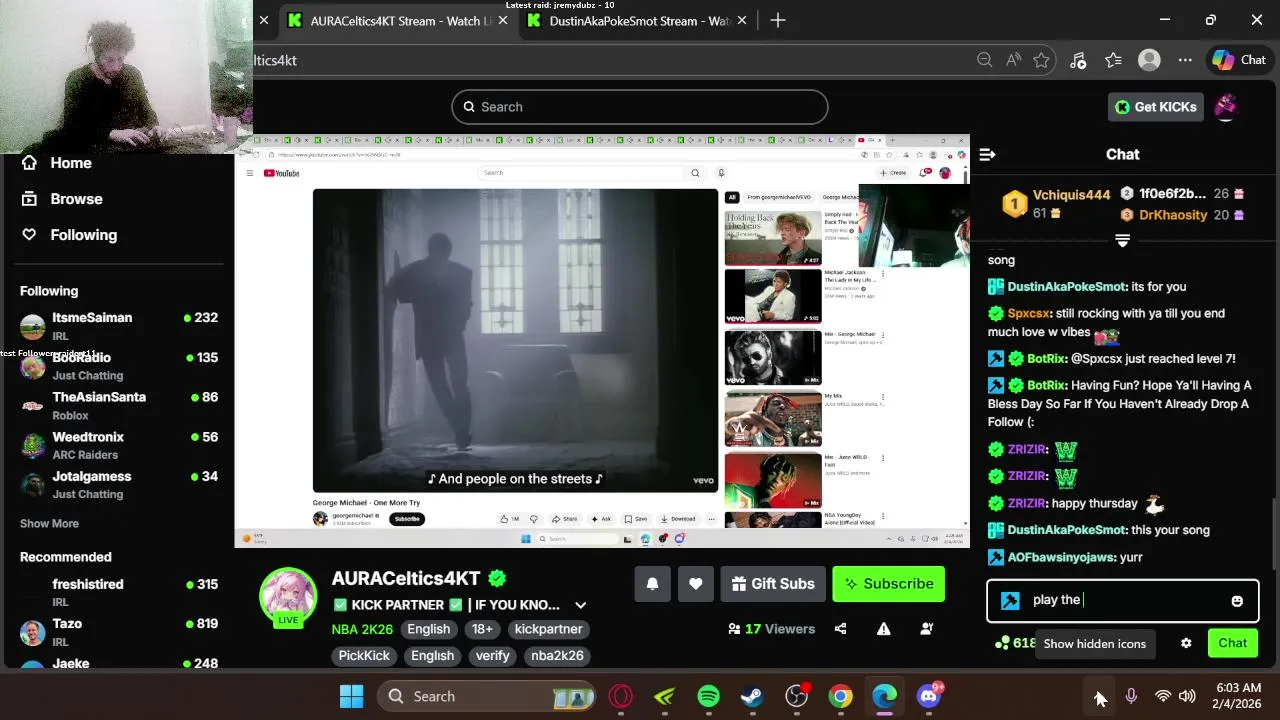Toggle read aloud in address bar

pos(1013,60)
